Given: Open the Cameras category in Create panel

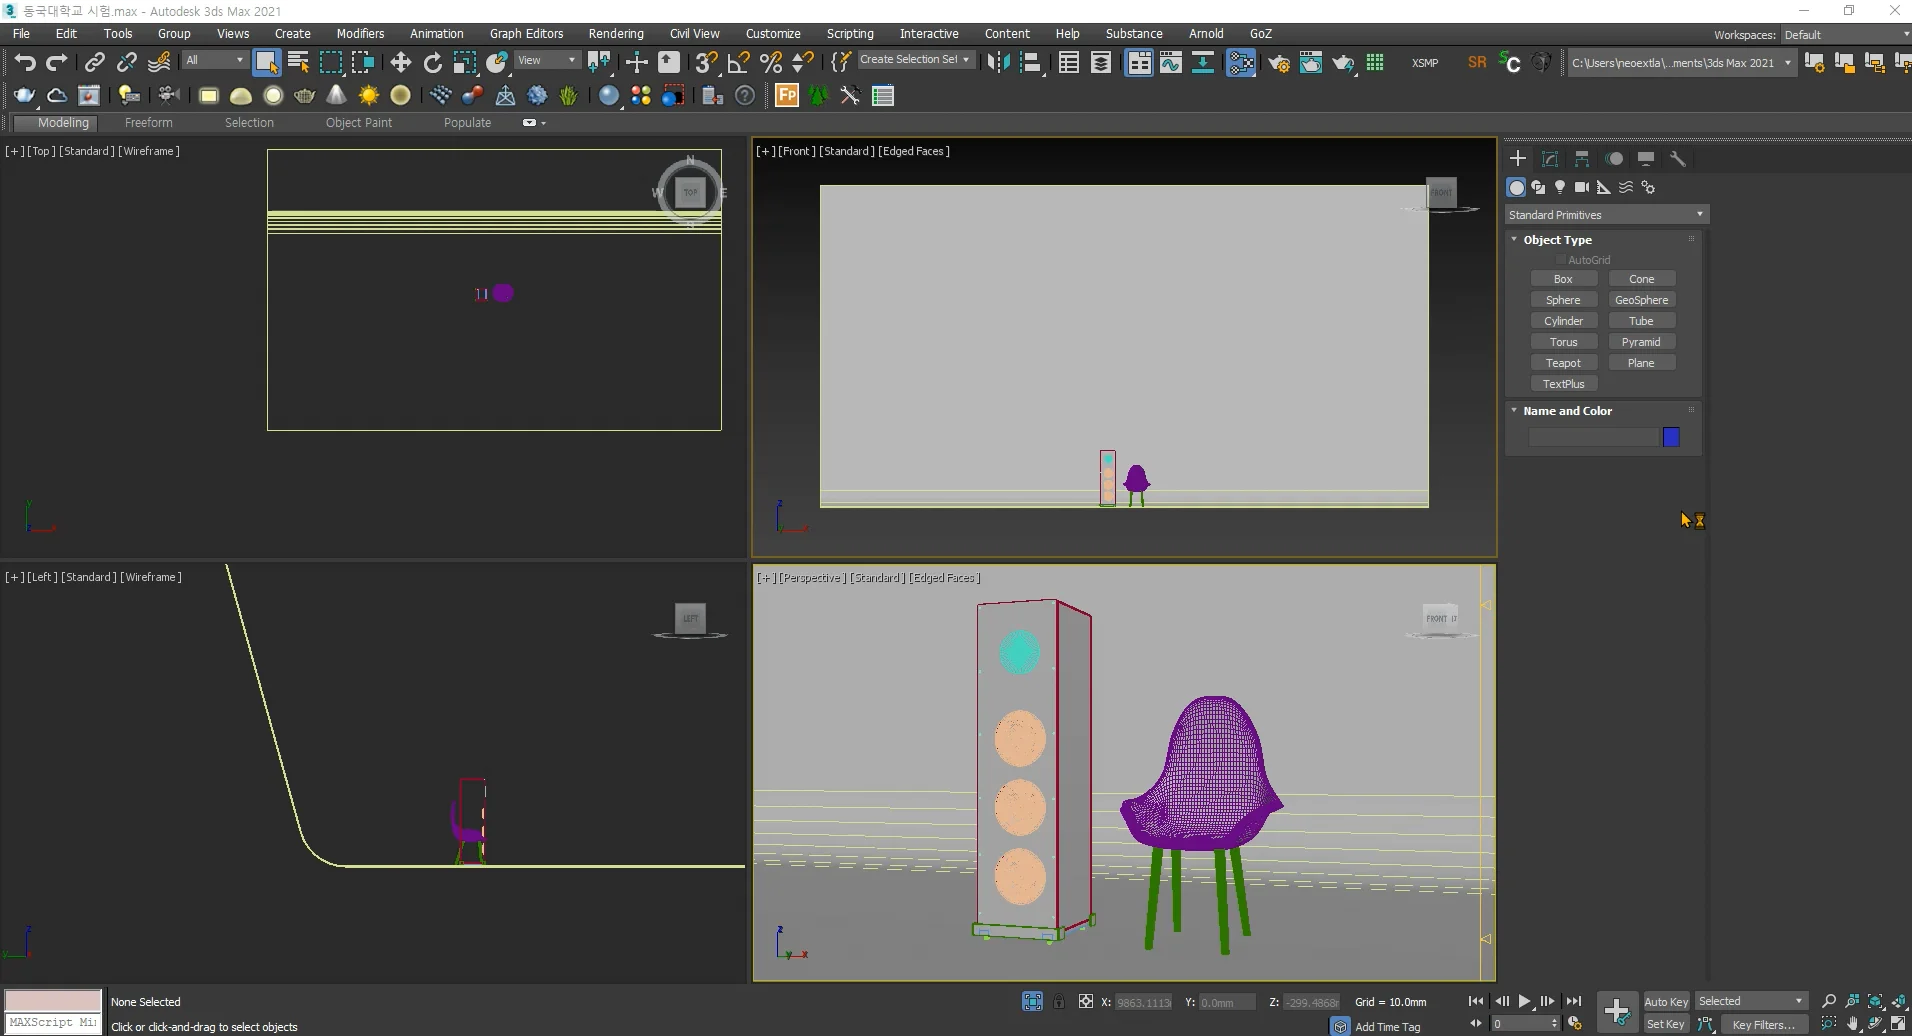Looking at the screenshot, I should [x=1581, y=188].
